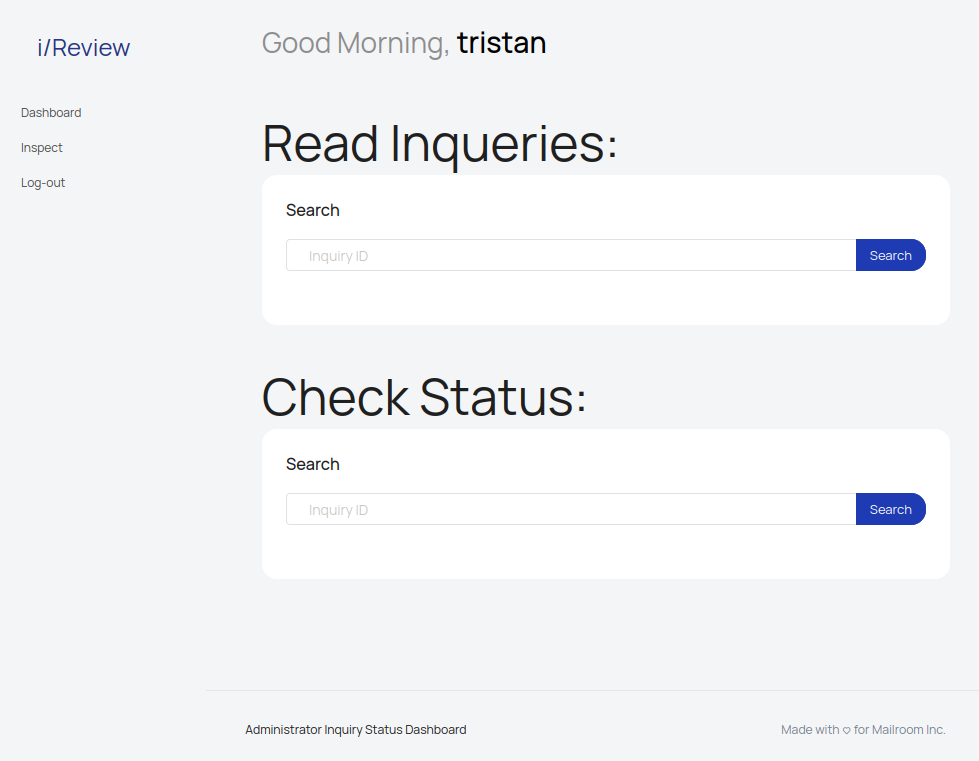
Task: Go to the Inspect page
Action: (42, 148)
